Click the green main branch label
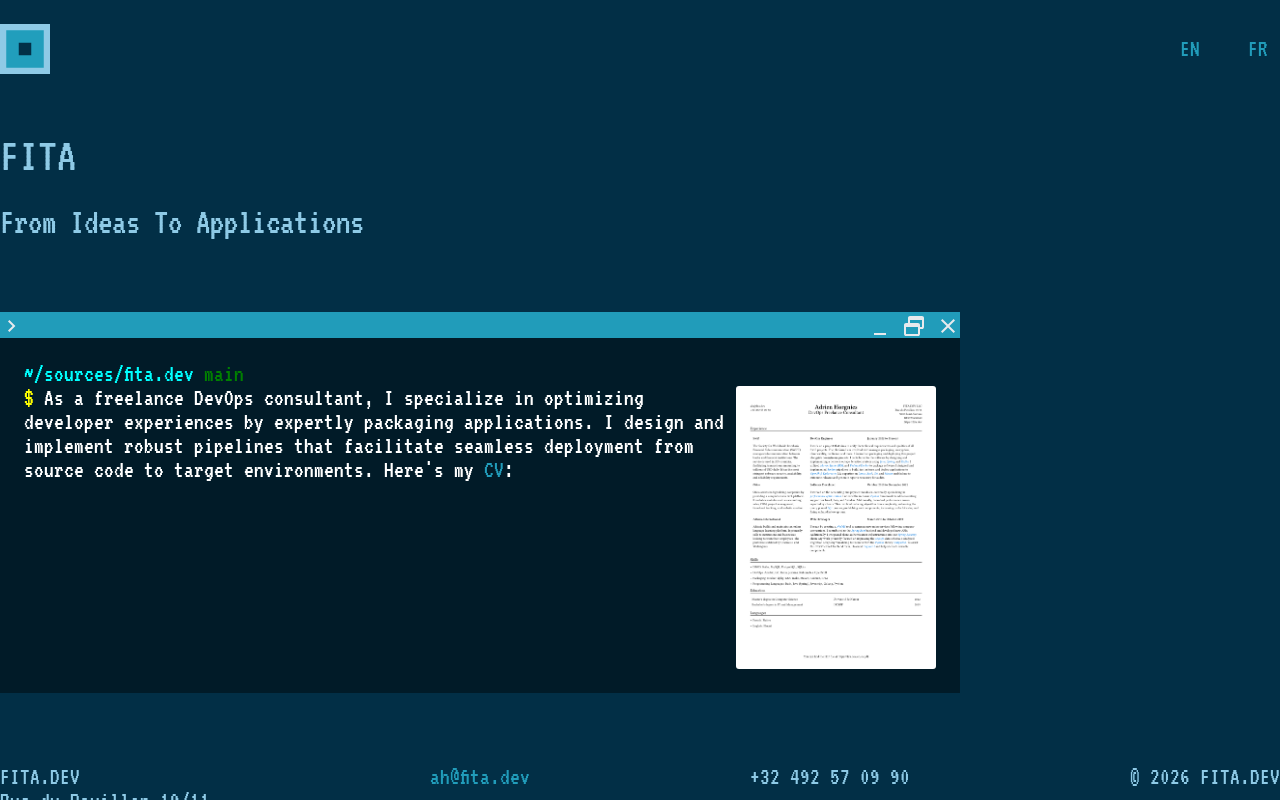1280x800 pixels. pos(224,375)
